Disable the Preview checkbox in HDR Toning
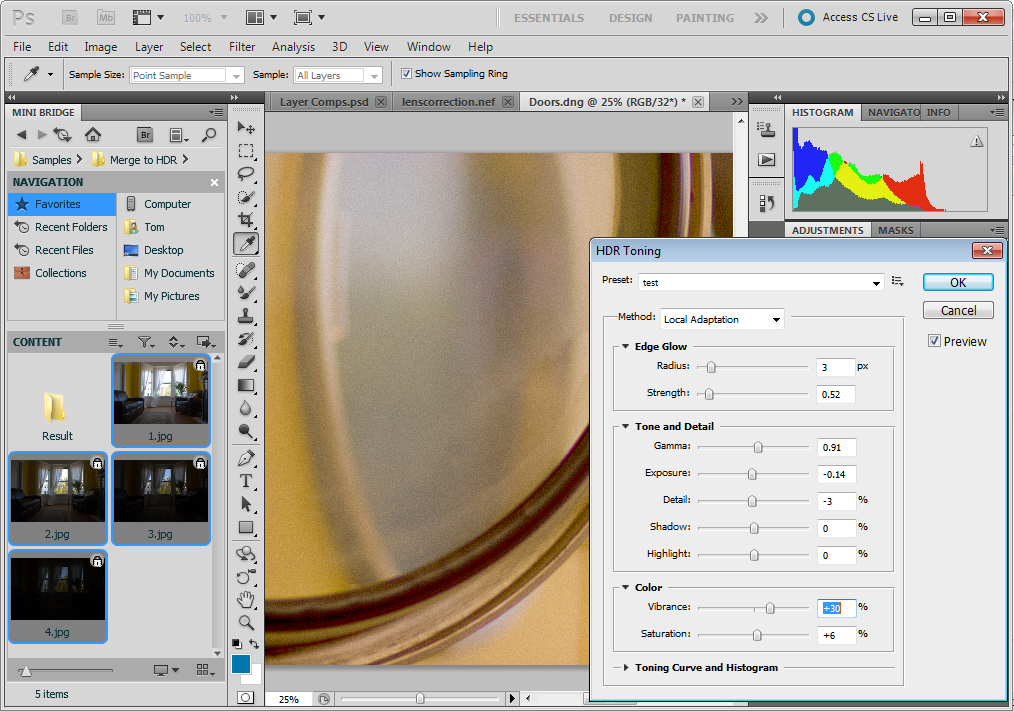This screenshot has height=712, width=1014. 934,341
